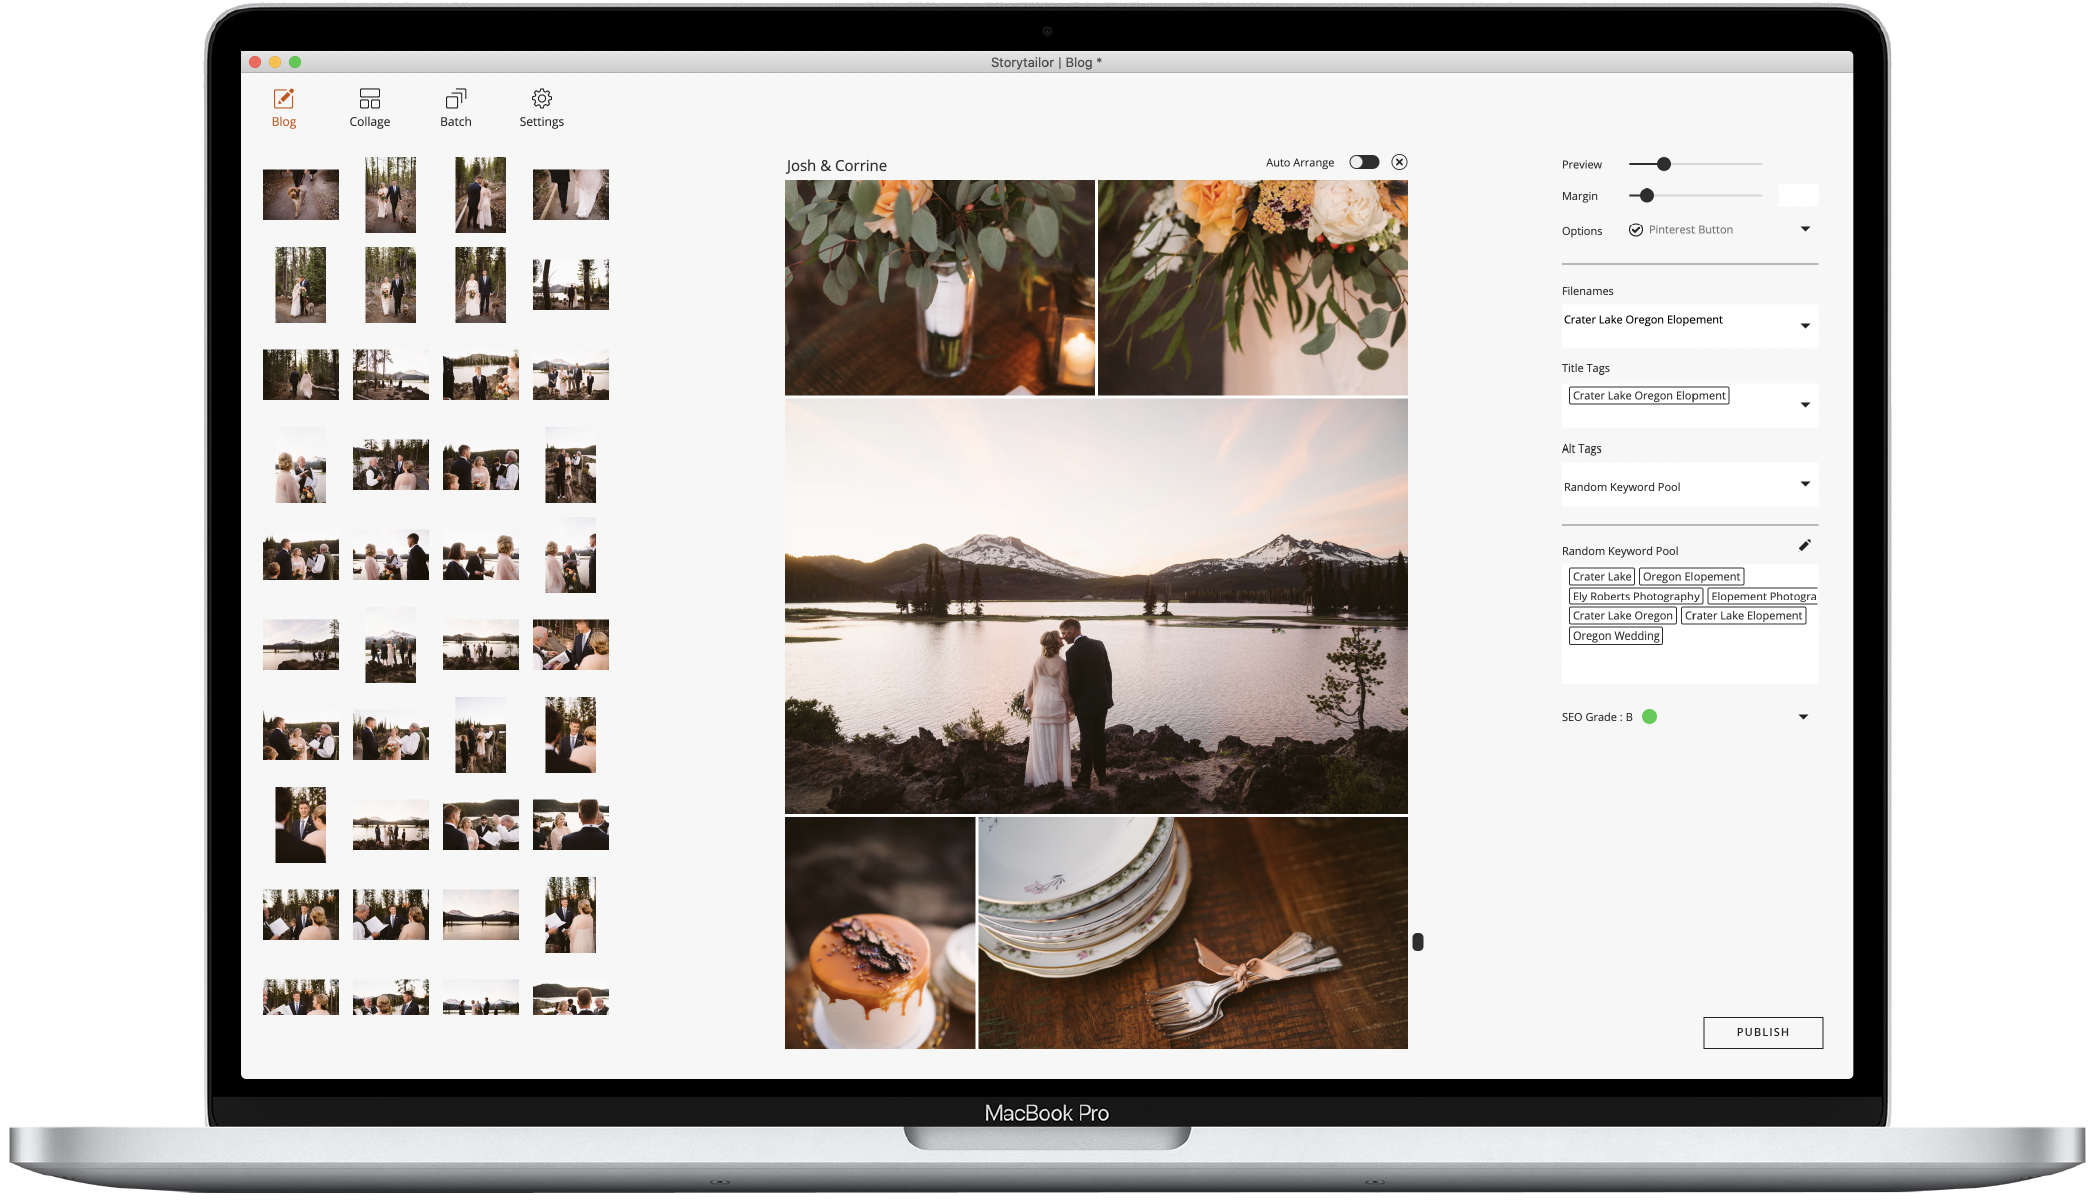Click the green SEO Grade indicator
The height and width of the screenshot is (1201, 2096).
click(1650, 717)
